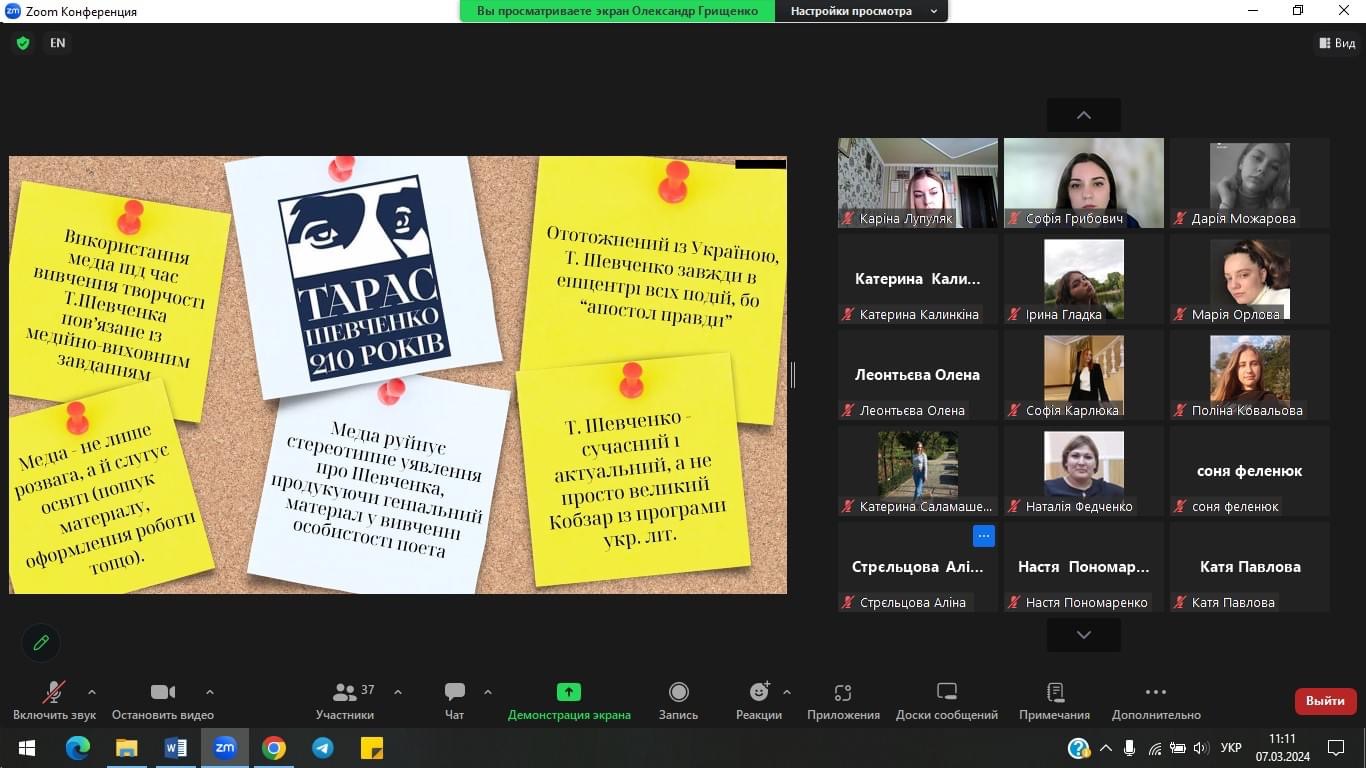Unmute with the Включить звук microphone icon

pyautogui.click(x=54, y=692)
